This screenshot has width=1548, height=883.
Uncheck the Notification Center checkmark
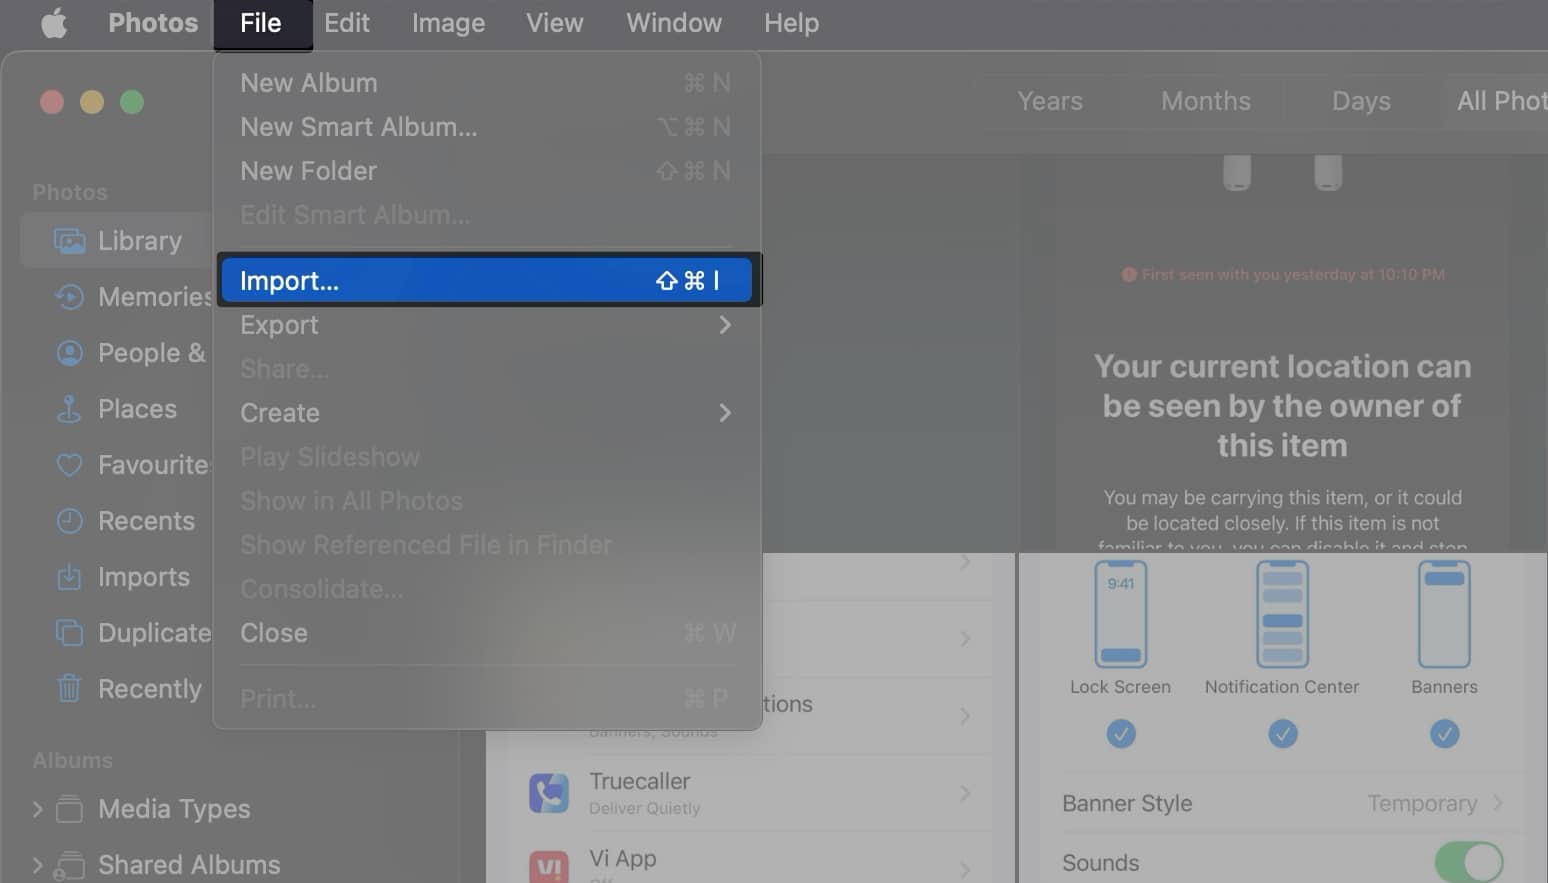pyautogui.click(x=1283, y=734)
